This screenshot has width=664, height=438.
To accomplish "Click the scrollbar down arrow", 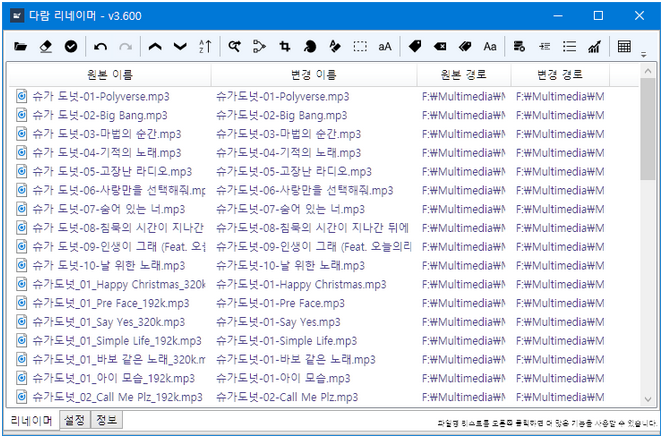I will click(648, 399).
